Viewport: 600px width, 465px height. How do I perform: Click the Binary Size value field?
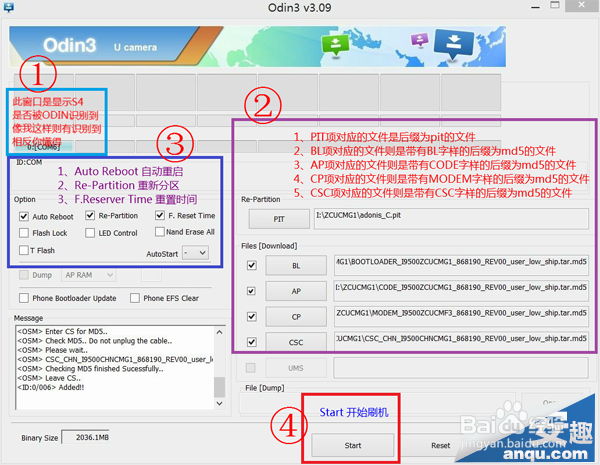click(x=86, y=437)
